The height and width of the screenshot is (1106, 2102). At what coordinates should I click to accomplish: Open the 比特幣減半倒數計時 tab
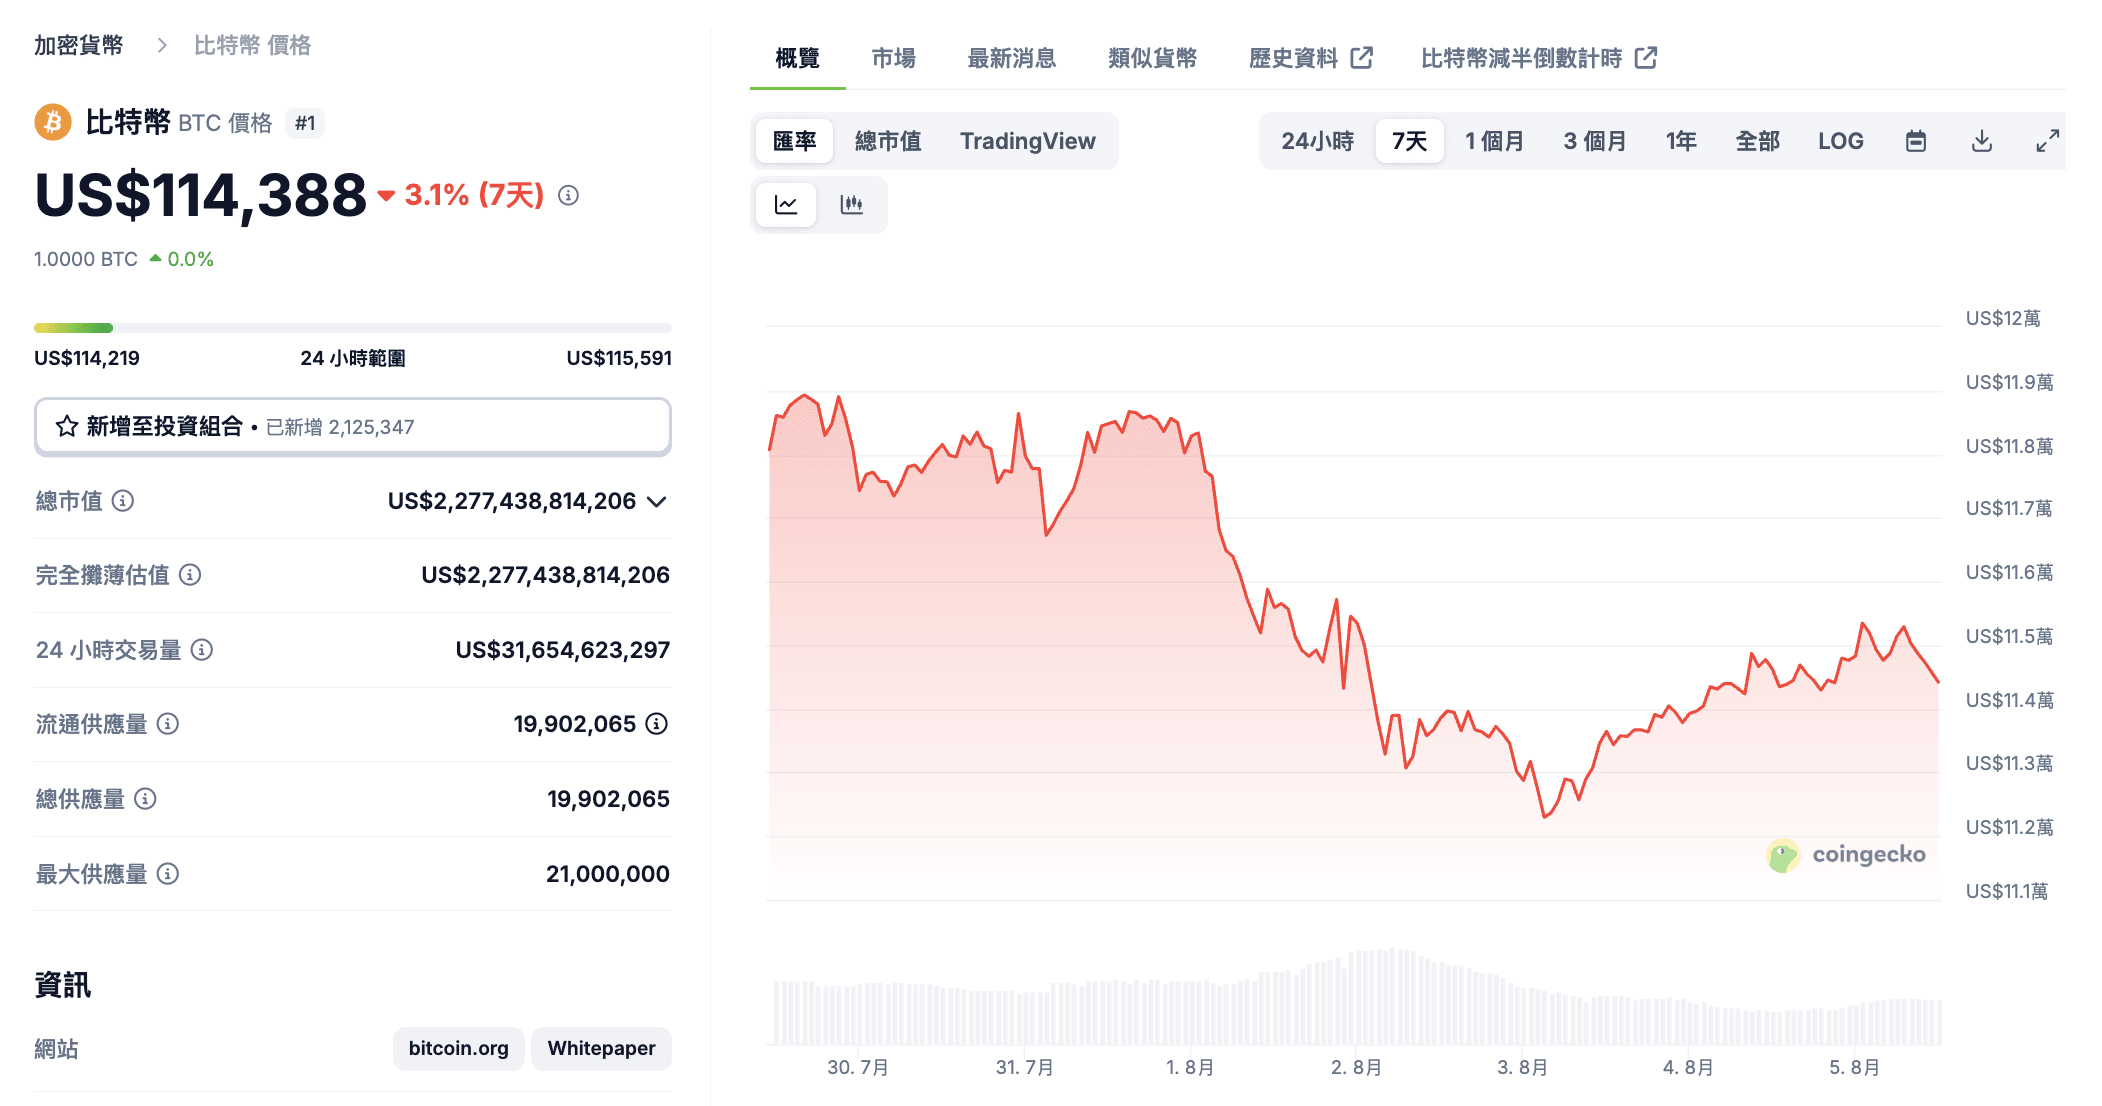1540,58
